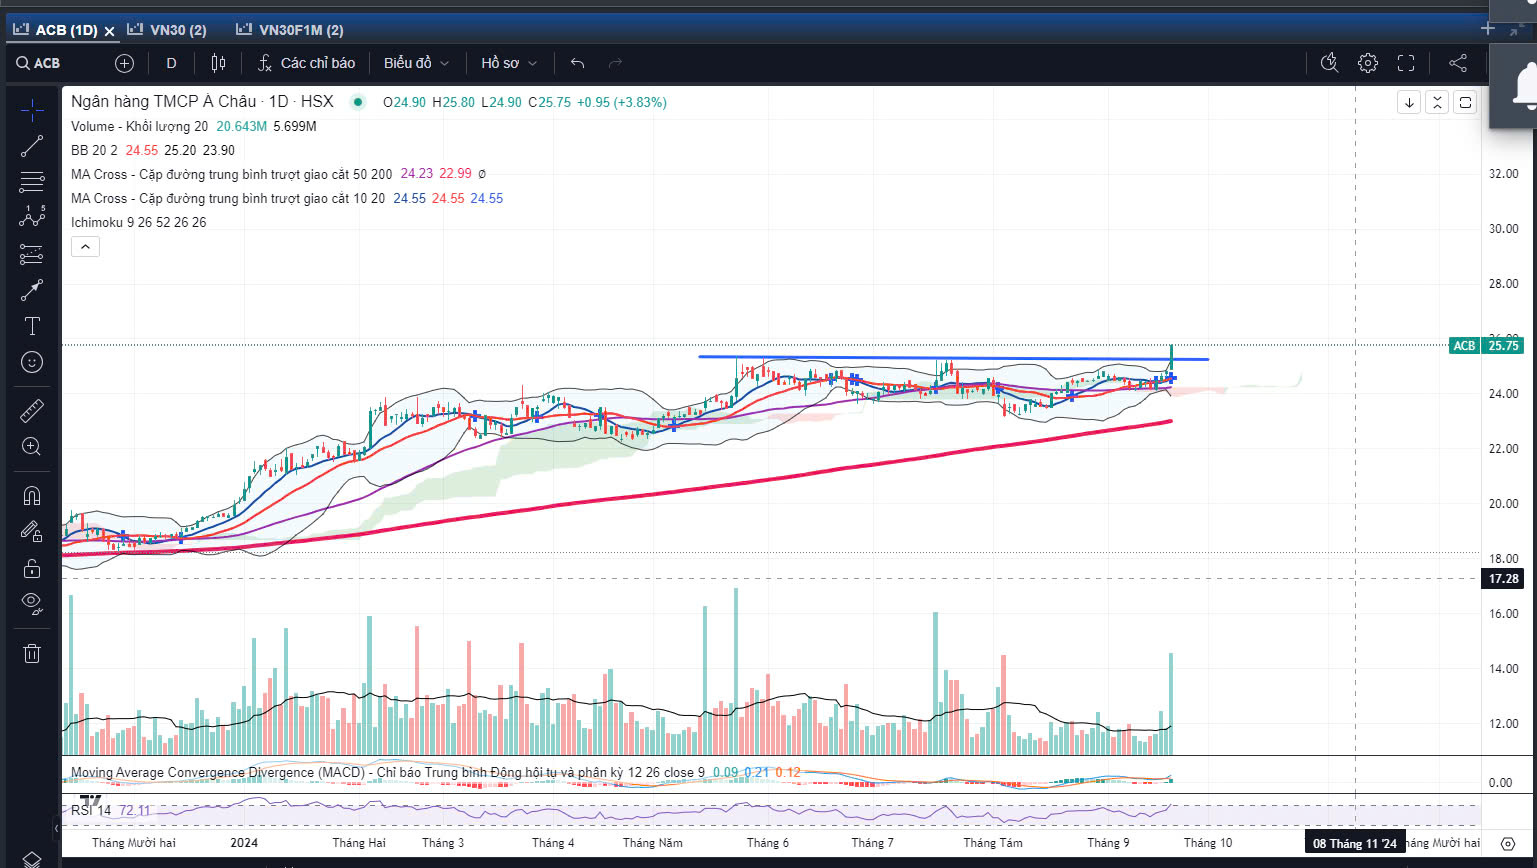Select the trend line drawing tool
Viewport: 1537px width, 868px height.
point(32,146)
